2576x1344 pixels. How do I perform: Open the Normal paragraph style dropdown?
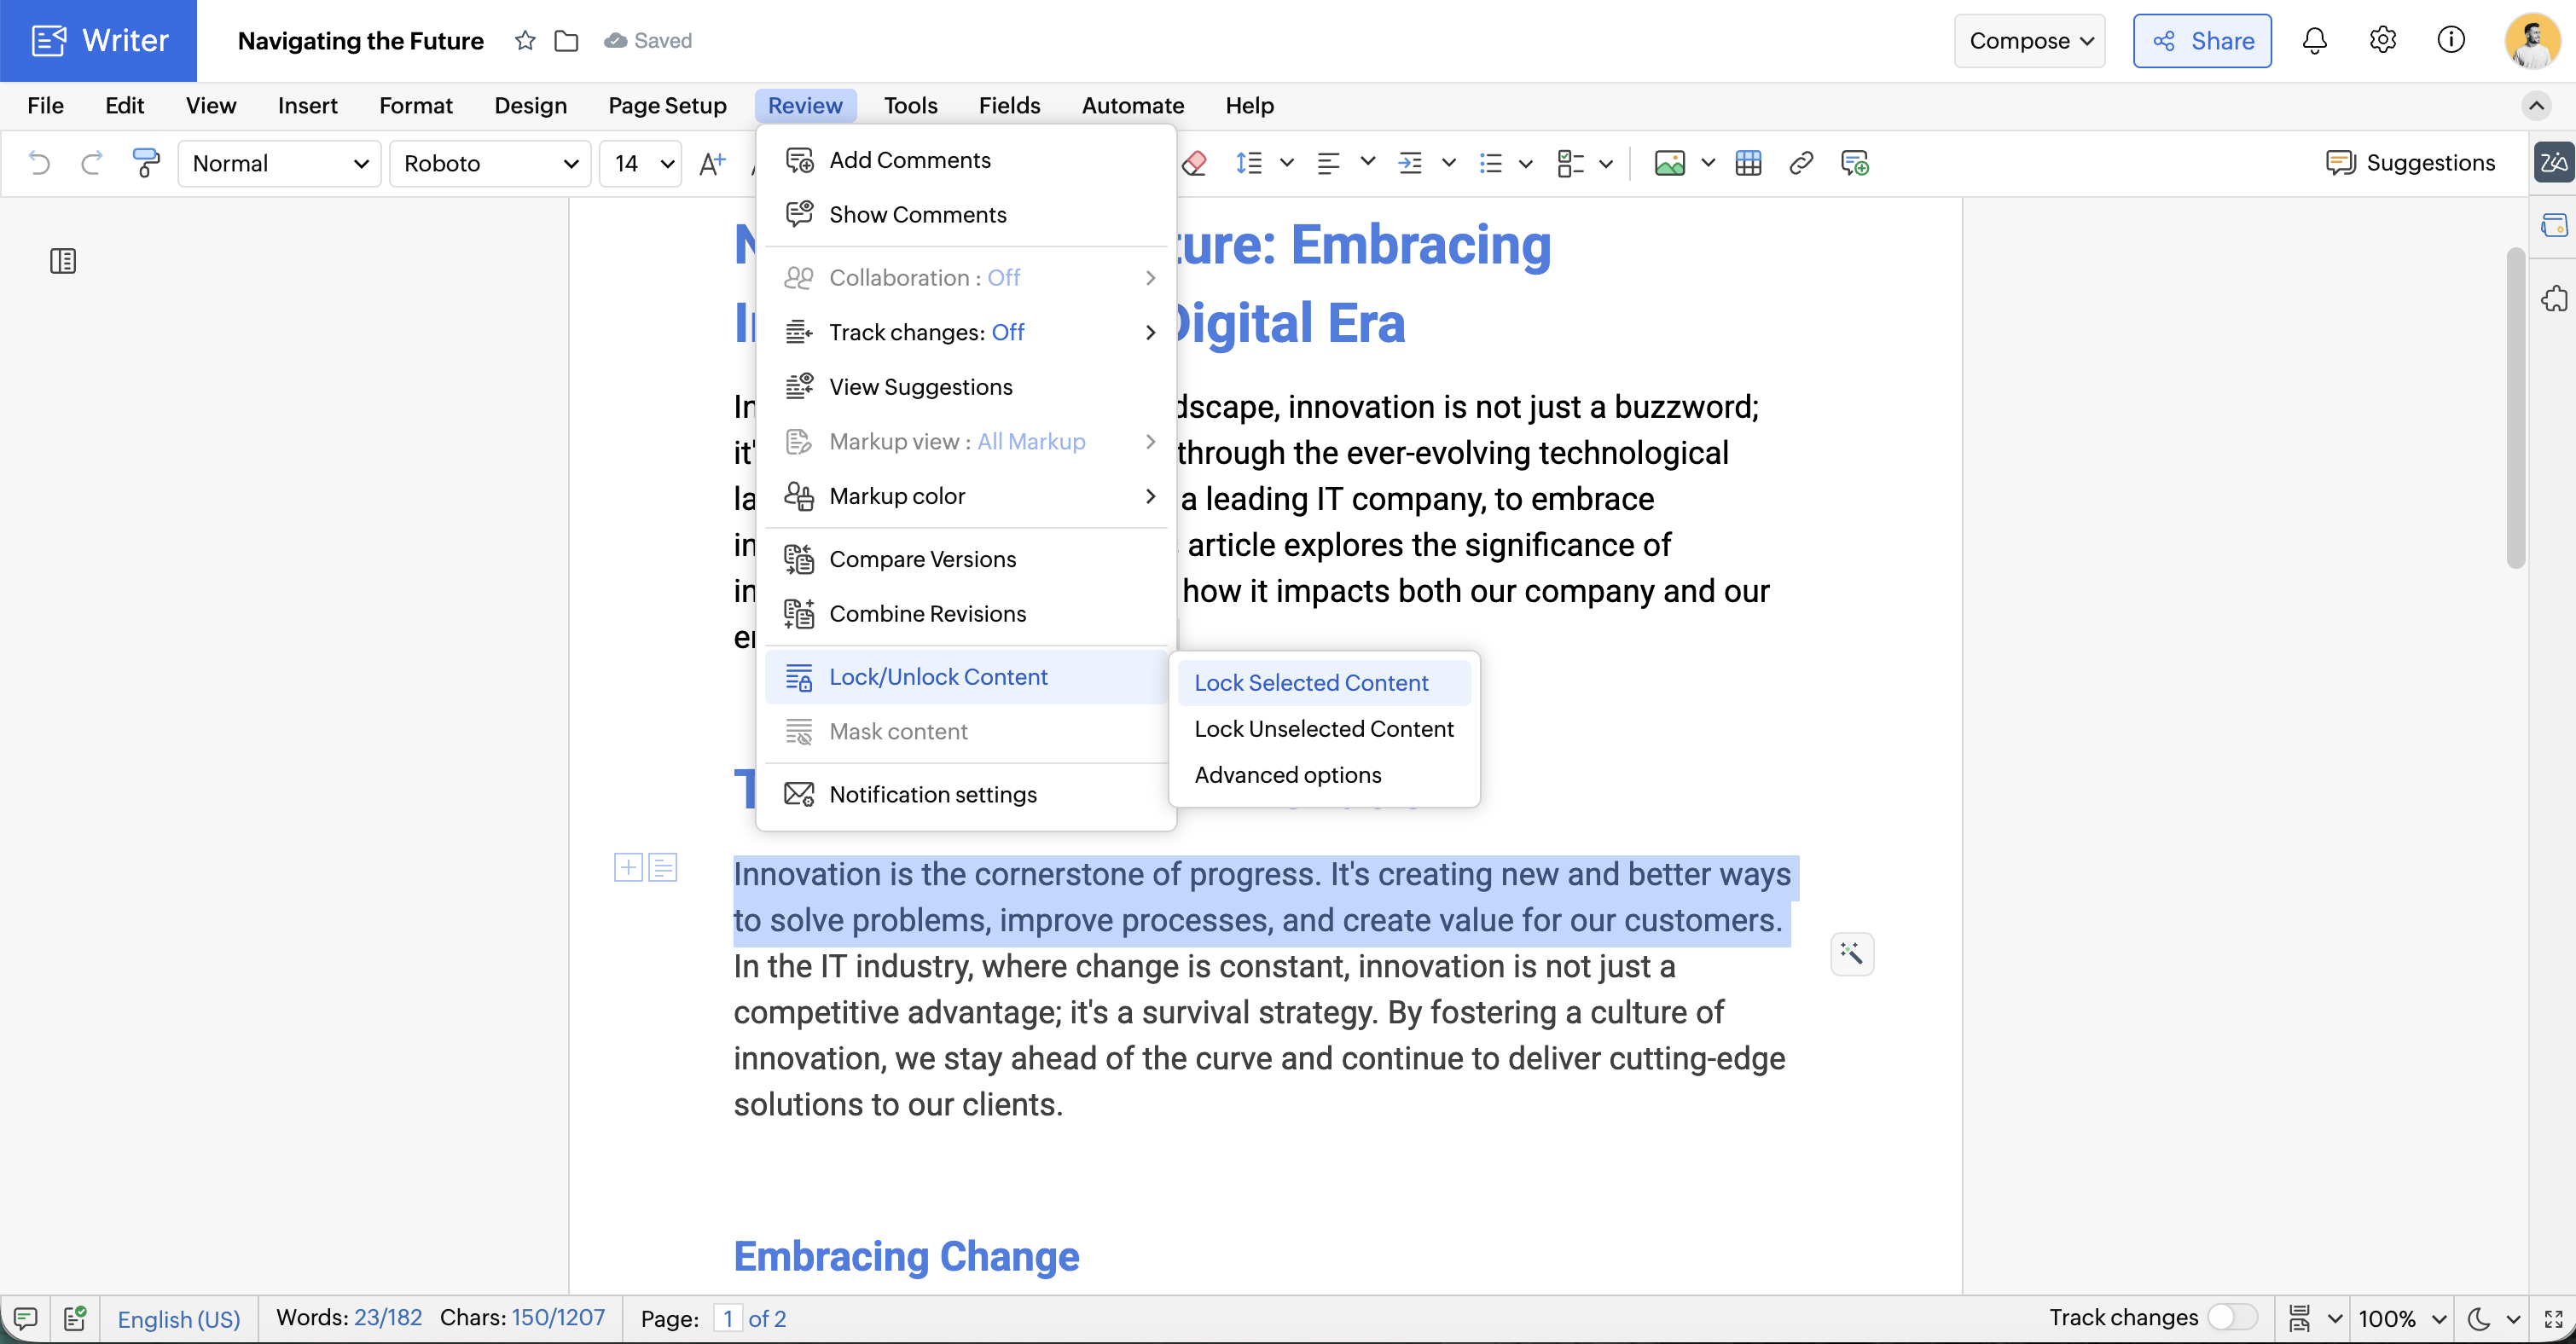[x=279, y=163]
